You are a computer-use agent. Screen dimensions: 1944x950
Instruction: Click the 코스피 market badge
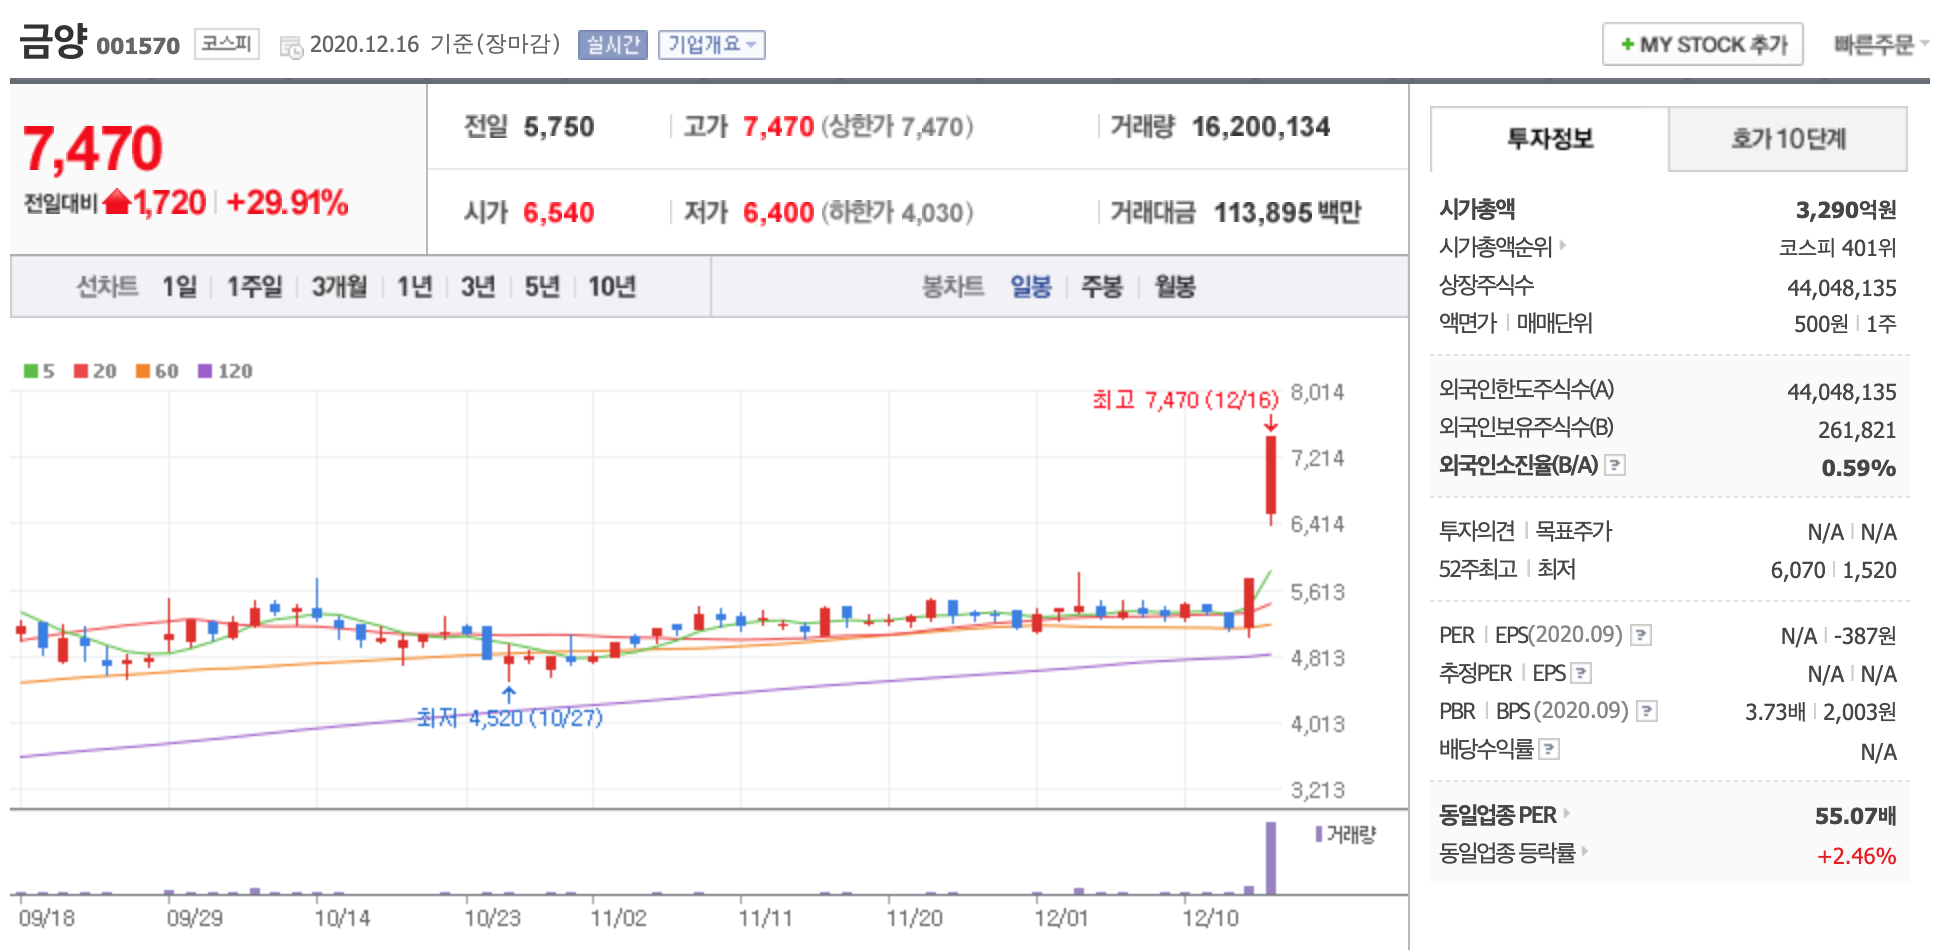coord(227,44)
